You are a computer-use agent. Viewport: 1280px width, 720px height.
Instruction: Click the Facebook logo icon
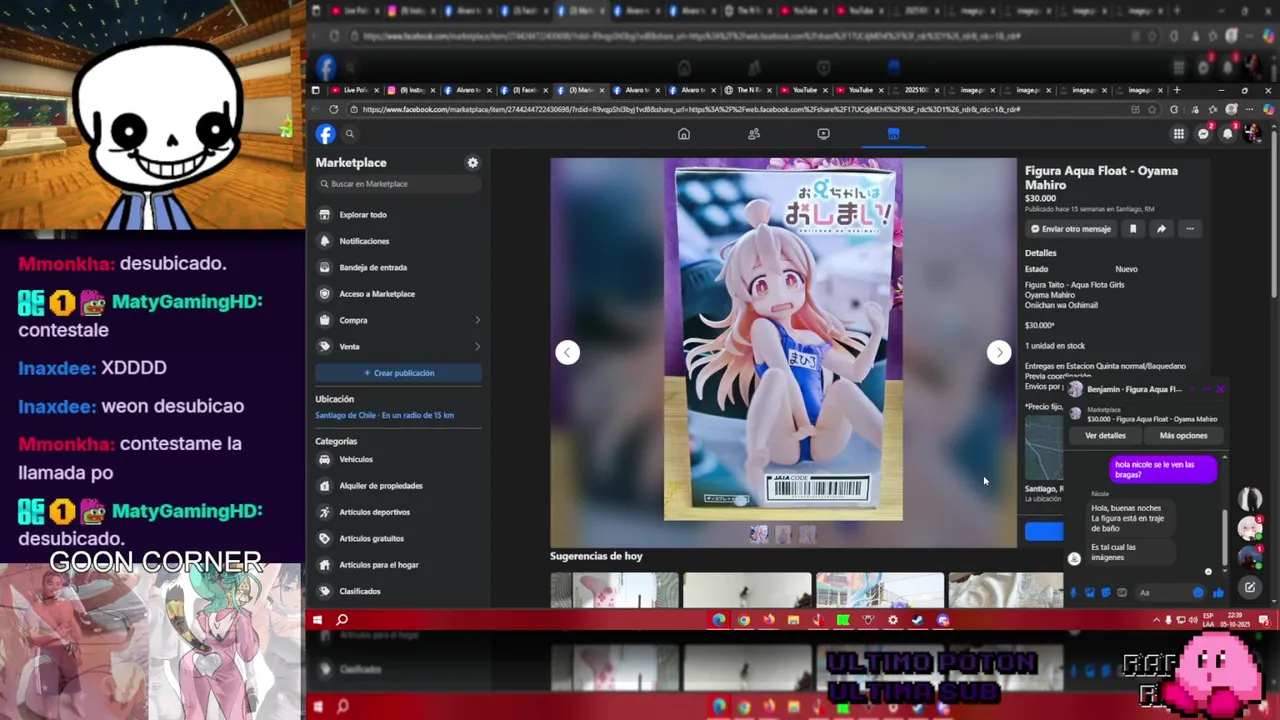tap(326, 134)
